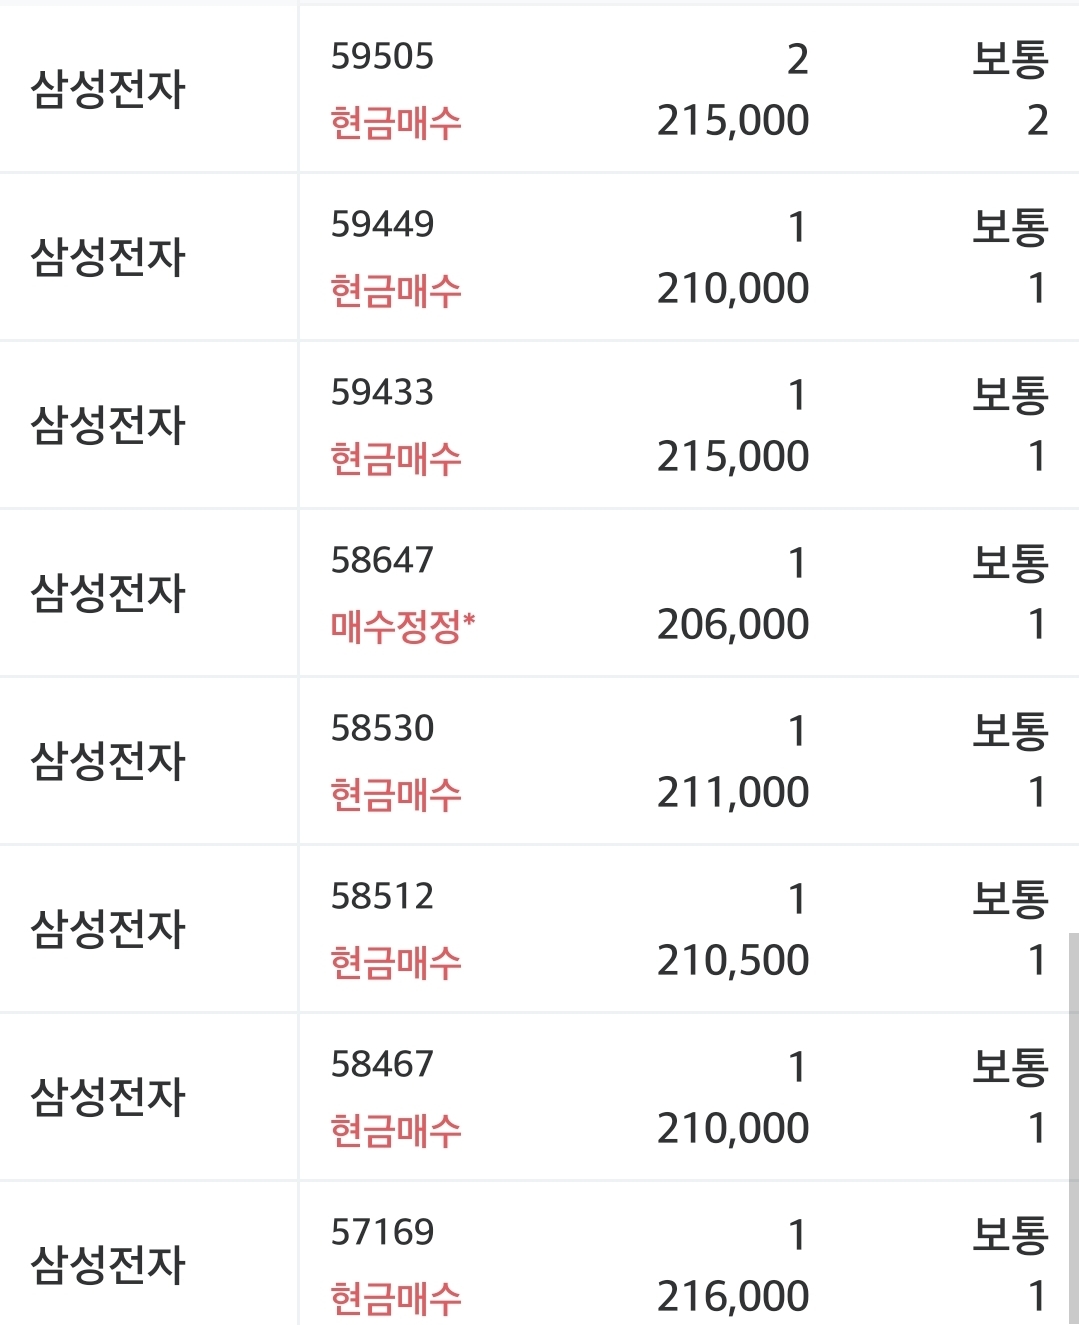Select order number 58530
Image resolution: width=1079 pixels, height=1325 pixels.
pos(382,729)
